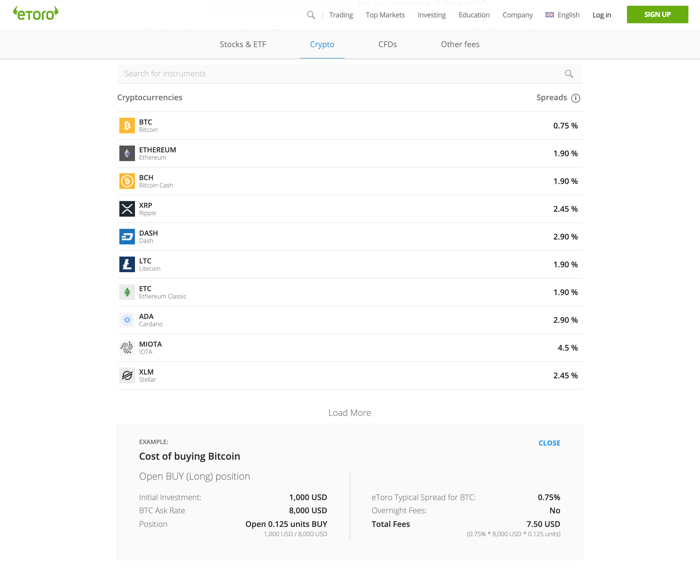Click the Litecoin LTC icon
This screenshot has width=700, height=576.
[127, 264]
